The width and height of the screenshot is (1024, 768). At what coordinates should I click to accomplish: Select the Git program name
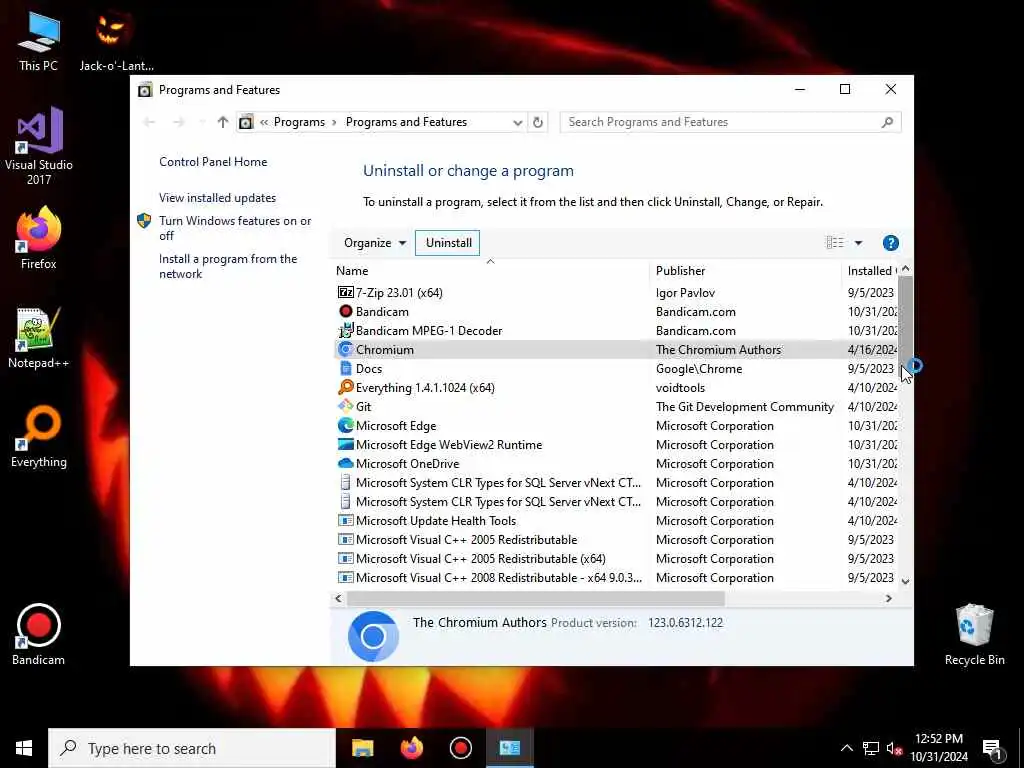363,406
